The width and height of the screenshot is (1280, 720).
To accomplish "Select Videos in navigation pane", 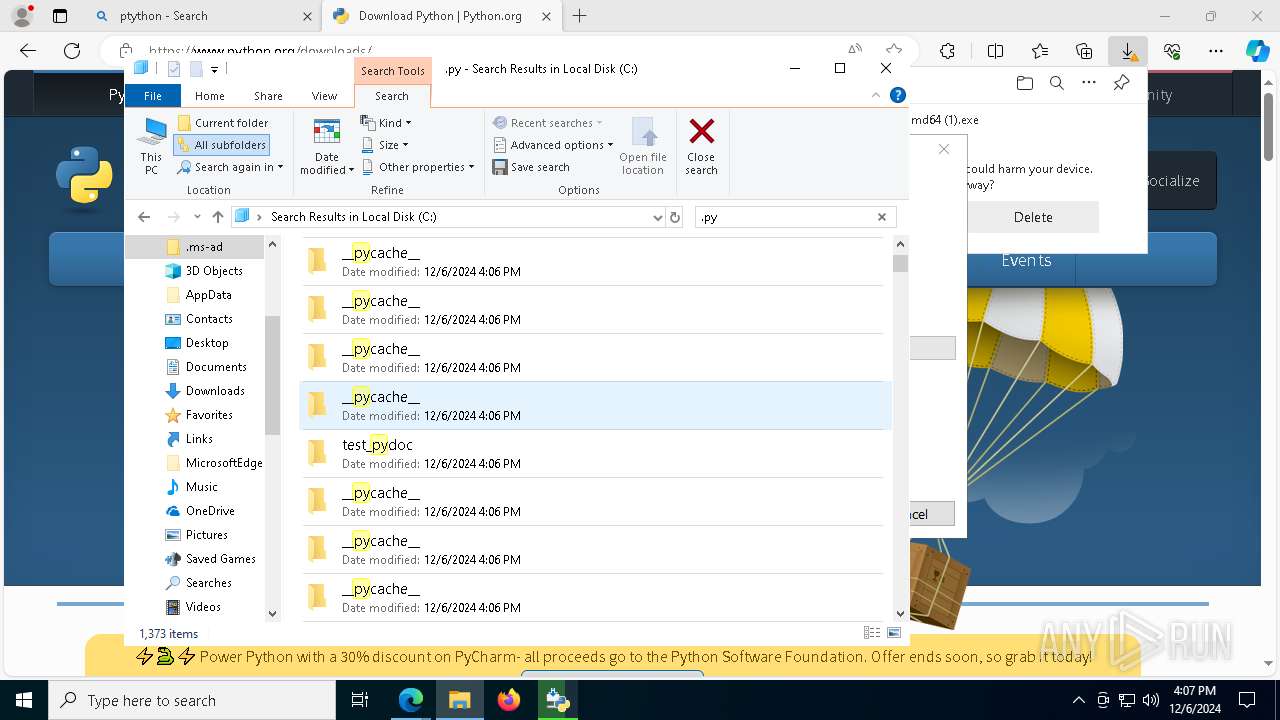I will [x=202, y=607].
